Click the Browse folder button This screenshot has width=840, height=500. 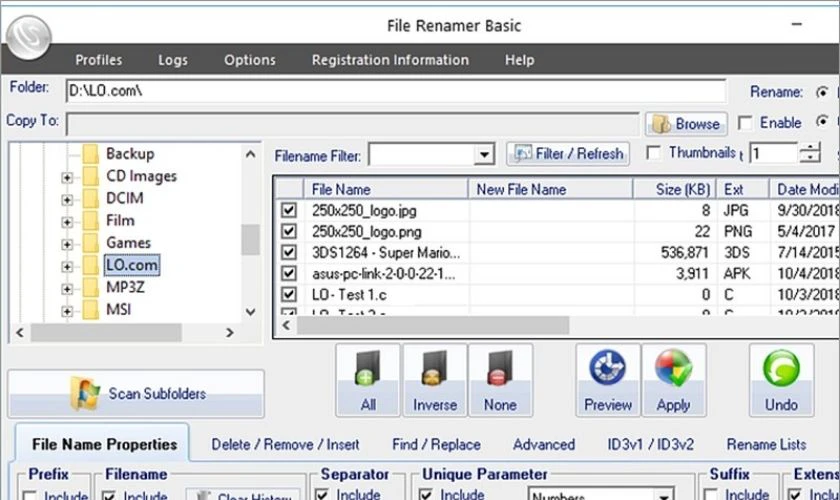pyautogui.click(x=685, y=124)
